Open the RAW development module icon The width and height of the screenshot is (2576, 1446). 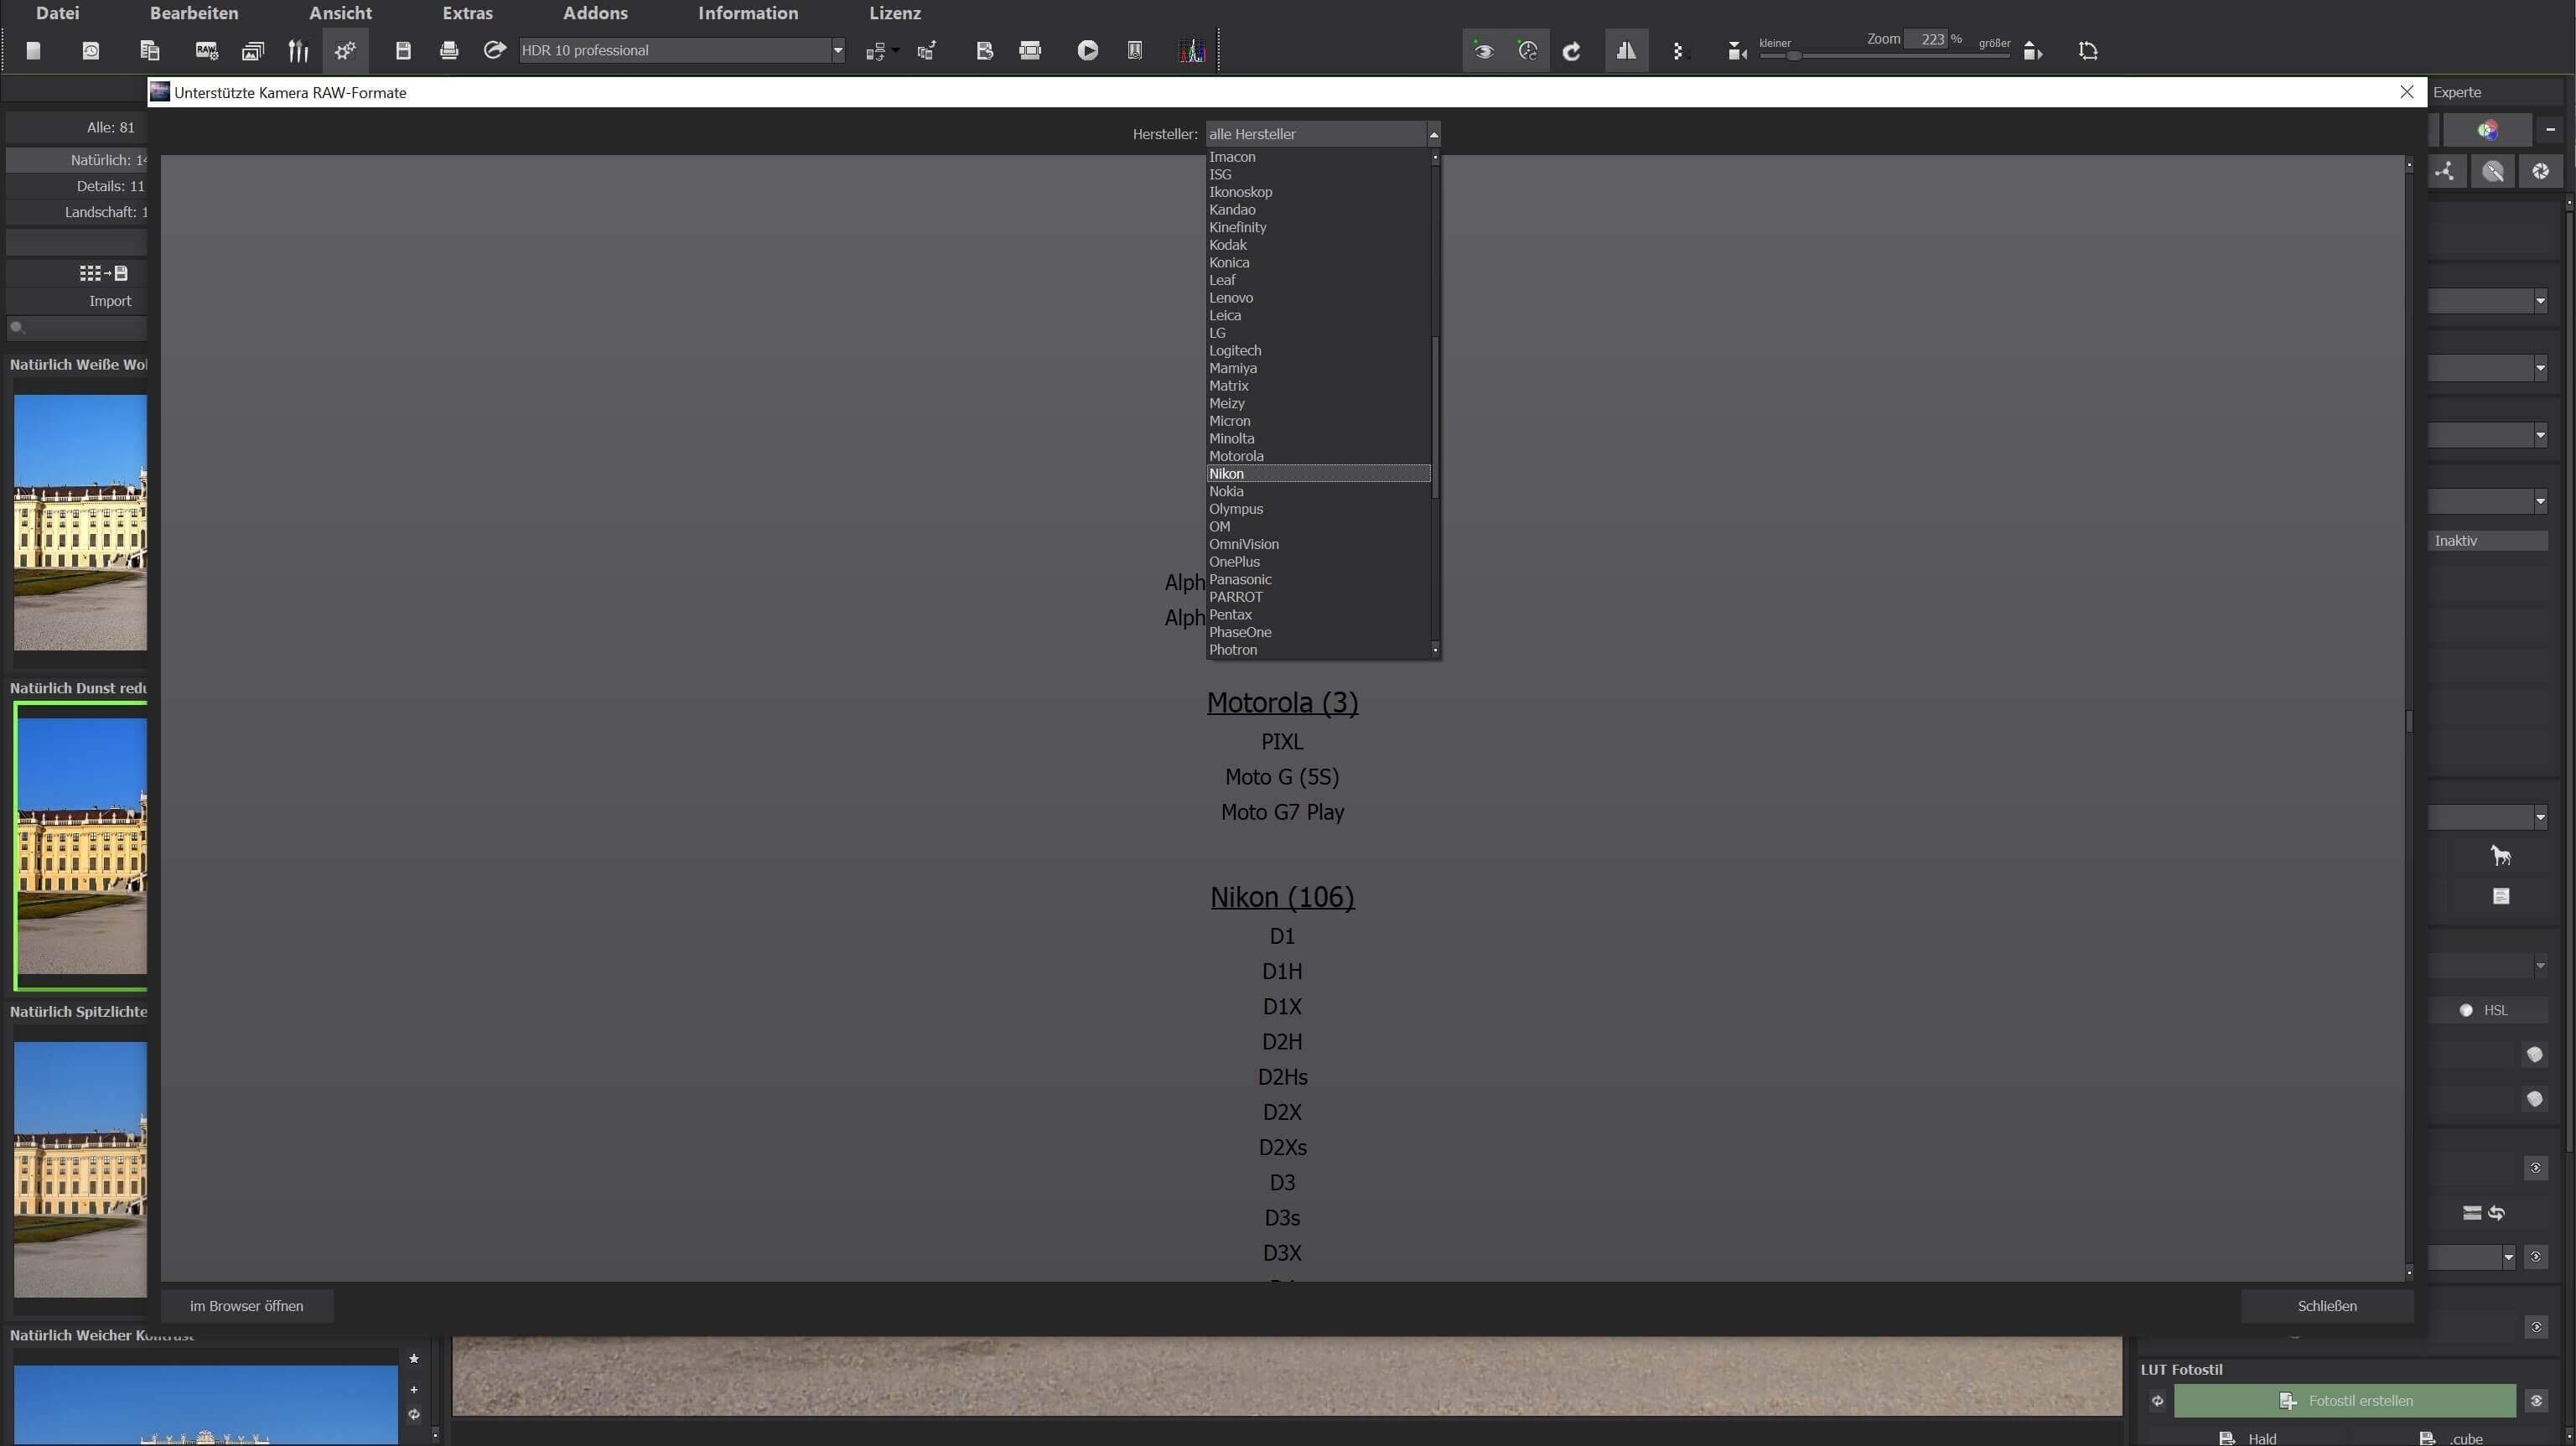207,50
